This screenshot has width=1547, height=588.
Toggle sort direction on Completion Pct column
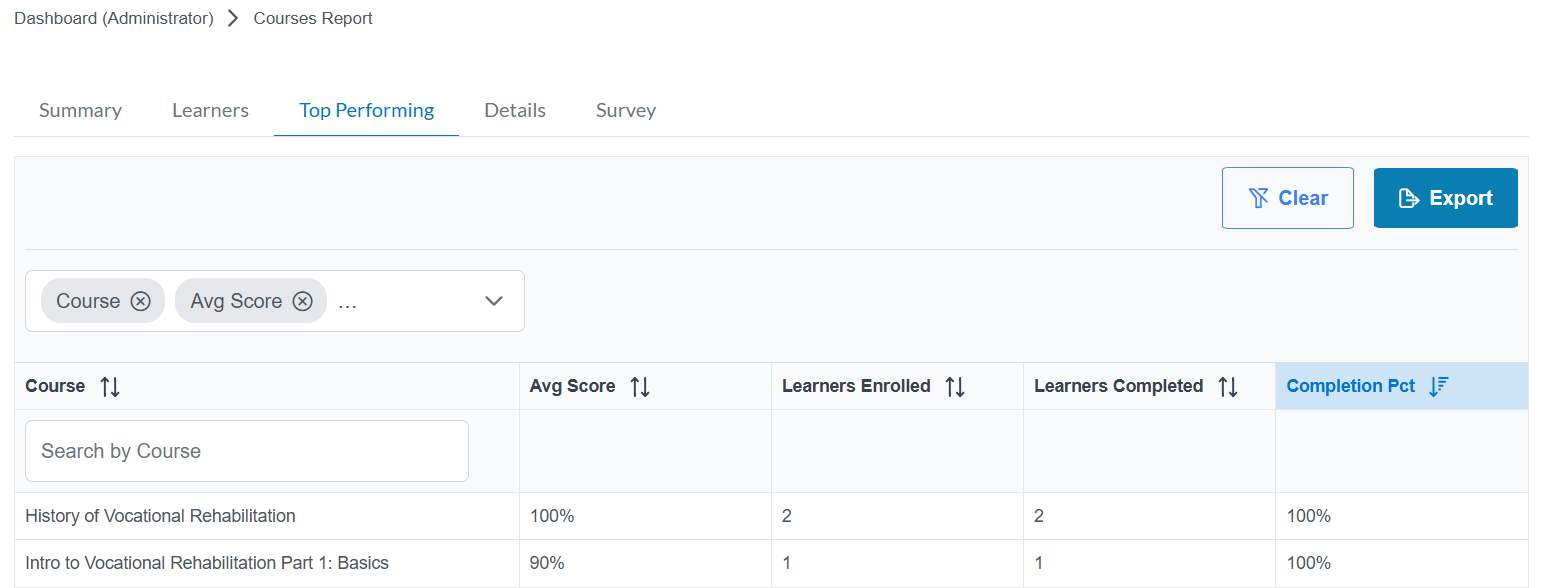[x=1438, y=386]
